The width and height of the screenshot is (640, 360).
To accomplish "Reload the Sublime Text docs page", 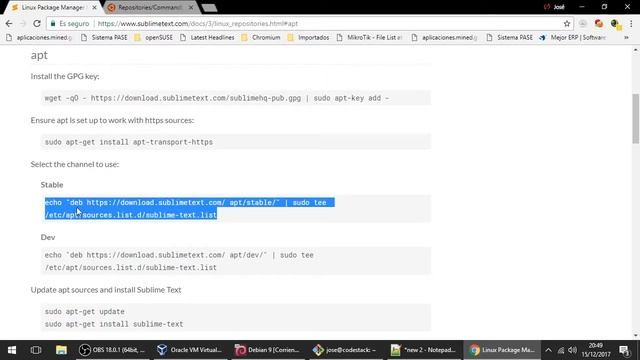I will (x=37, y=24).
